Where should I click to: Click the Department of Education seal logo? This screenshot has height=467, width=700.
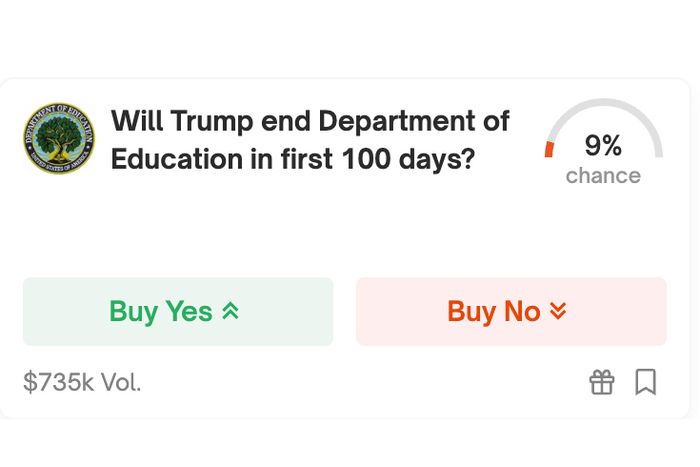click(59, 138)
